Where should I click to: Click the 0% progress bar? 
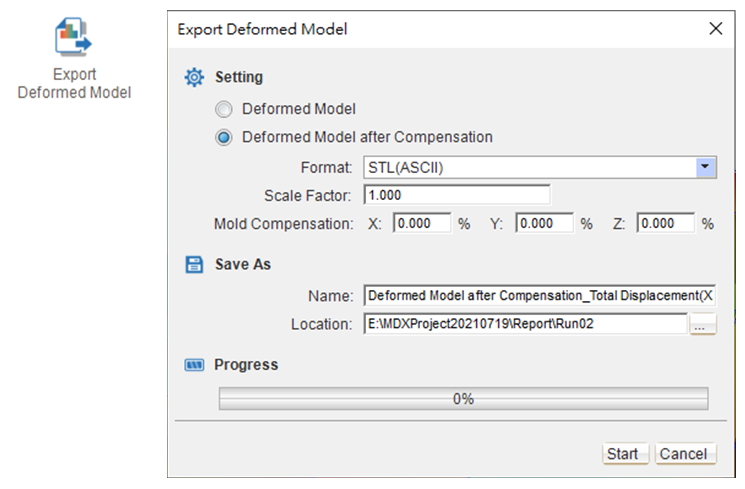[x=463, y=399]
